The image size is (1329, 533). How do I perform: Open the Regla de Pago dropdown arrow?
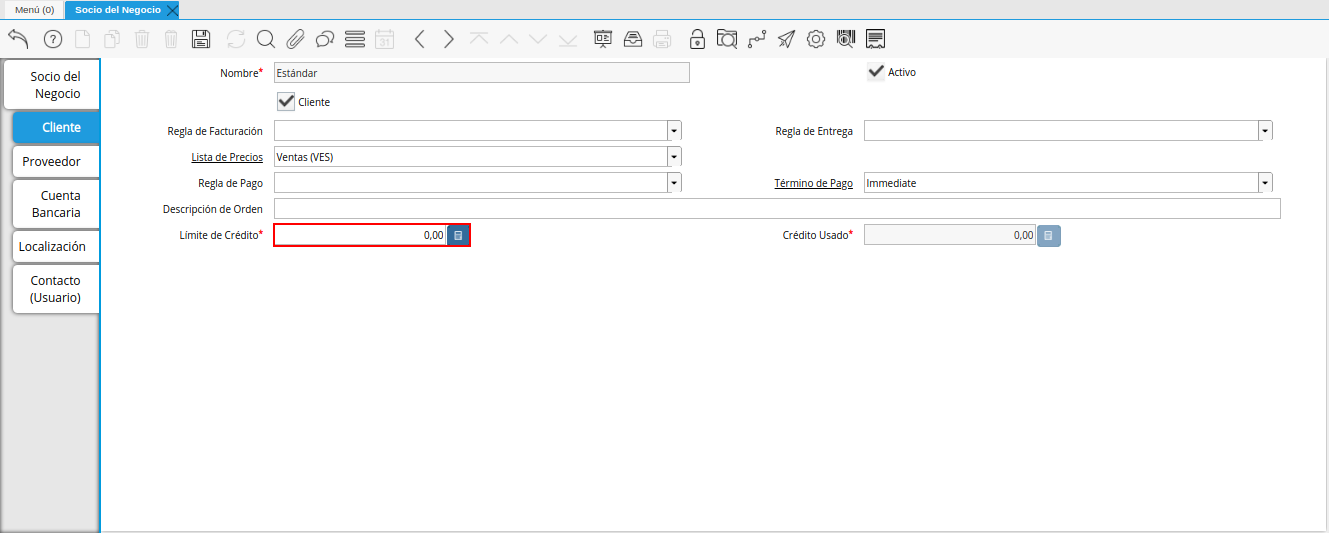point(675,183)
